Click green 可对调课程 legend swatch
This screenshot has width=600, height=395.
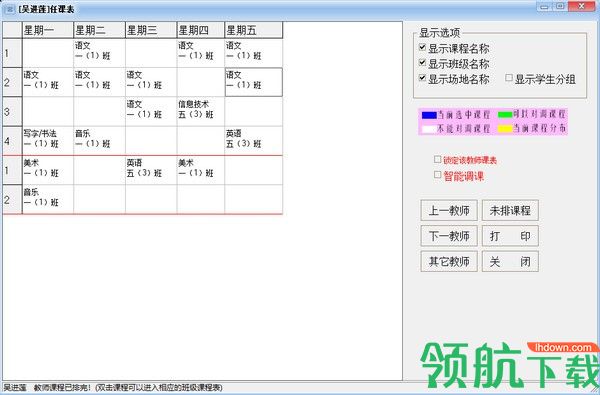[x=505, y=114]
